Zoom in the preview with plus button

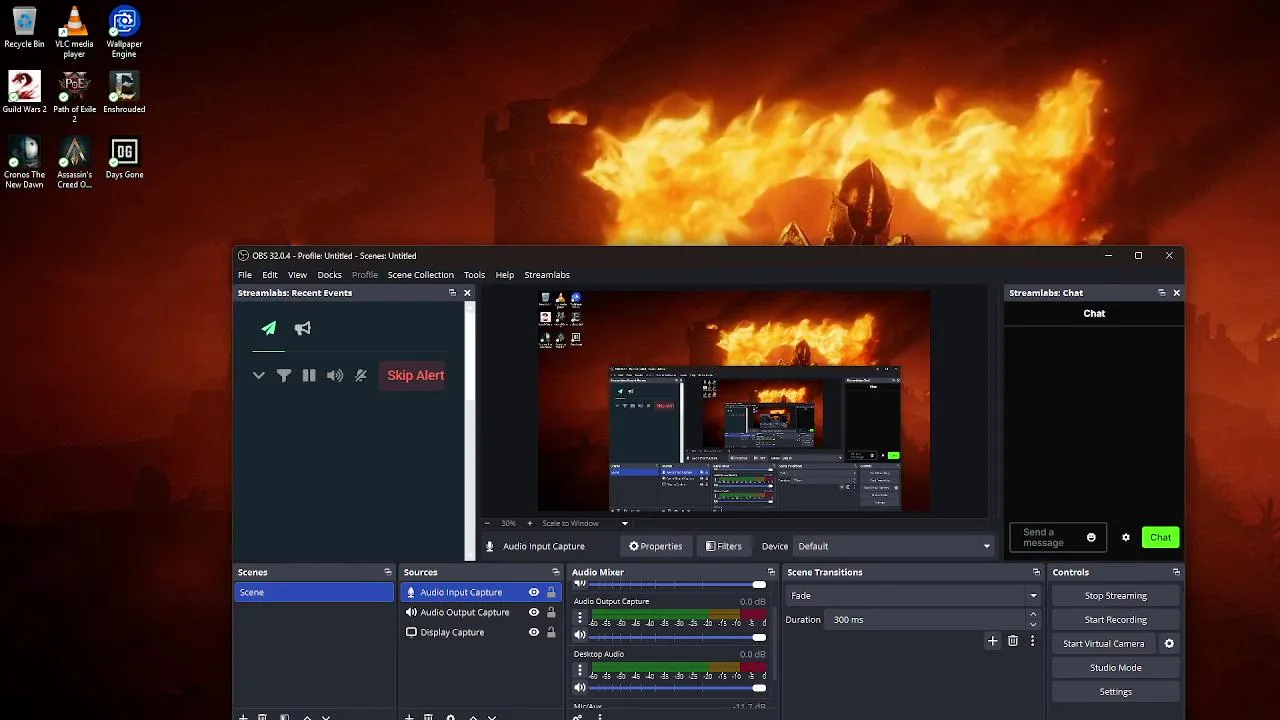530,523
